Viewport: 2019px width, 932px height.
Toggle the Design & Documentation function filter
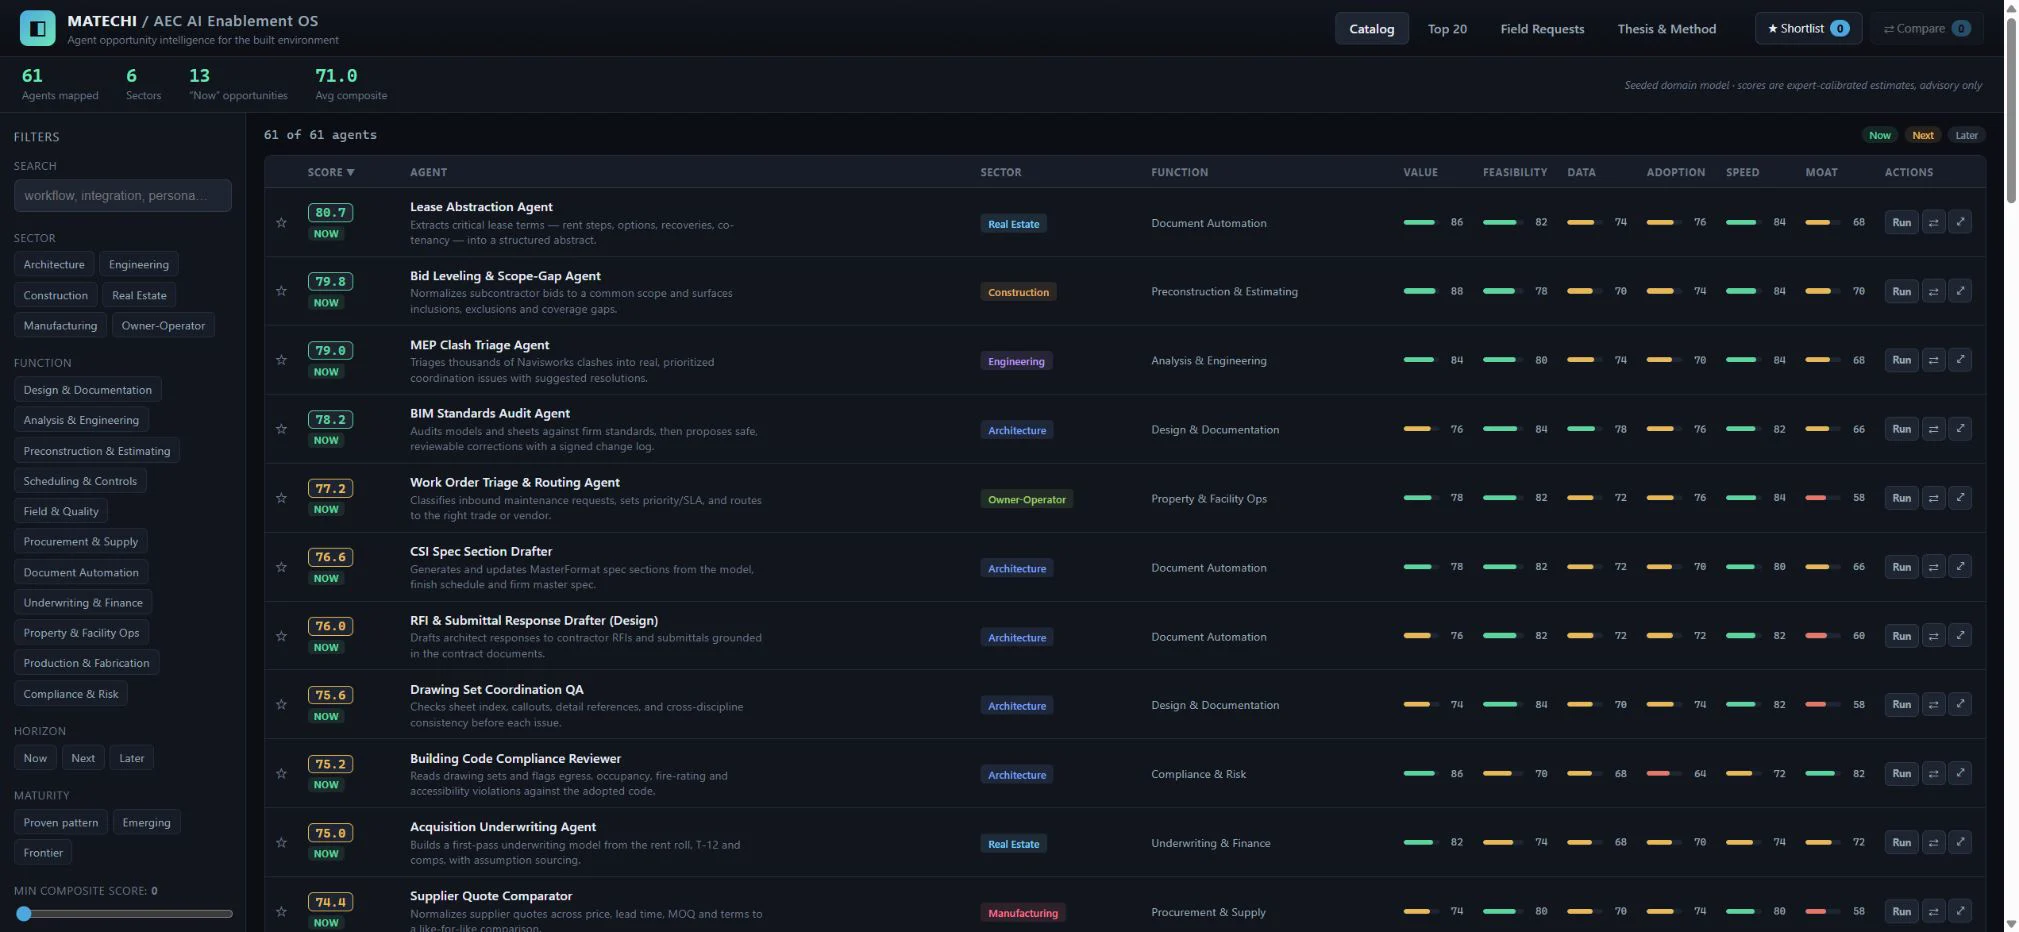[88, 389]
